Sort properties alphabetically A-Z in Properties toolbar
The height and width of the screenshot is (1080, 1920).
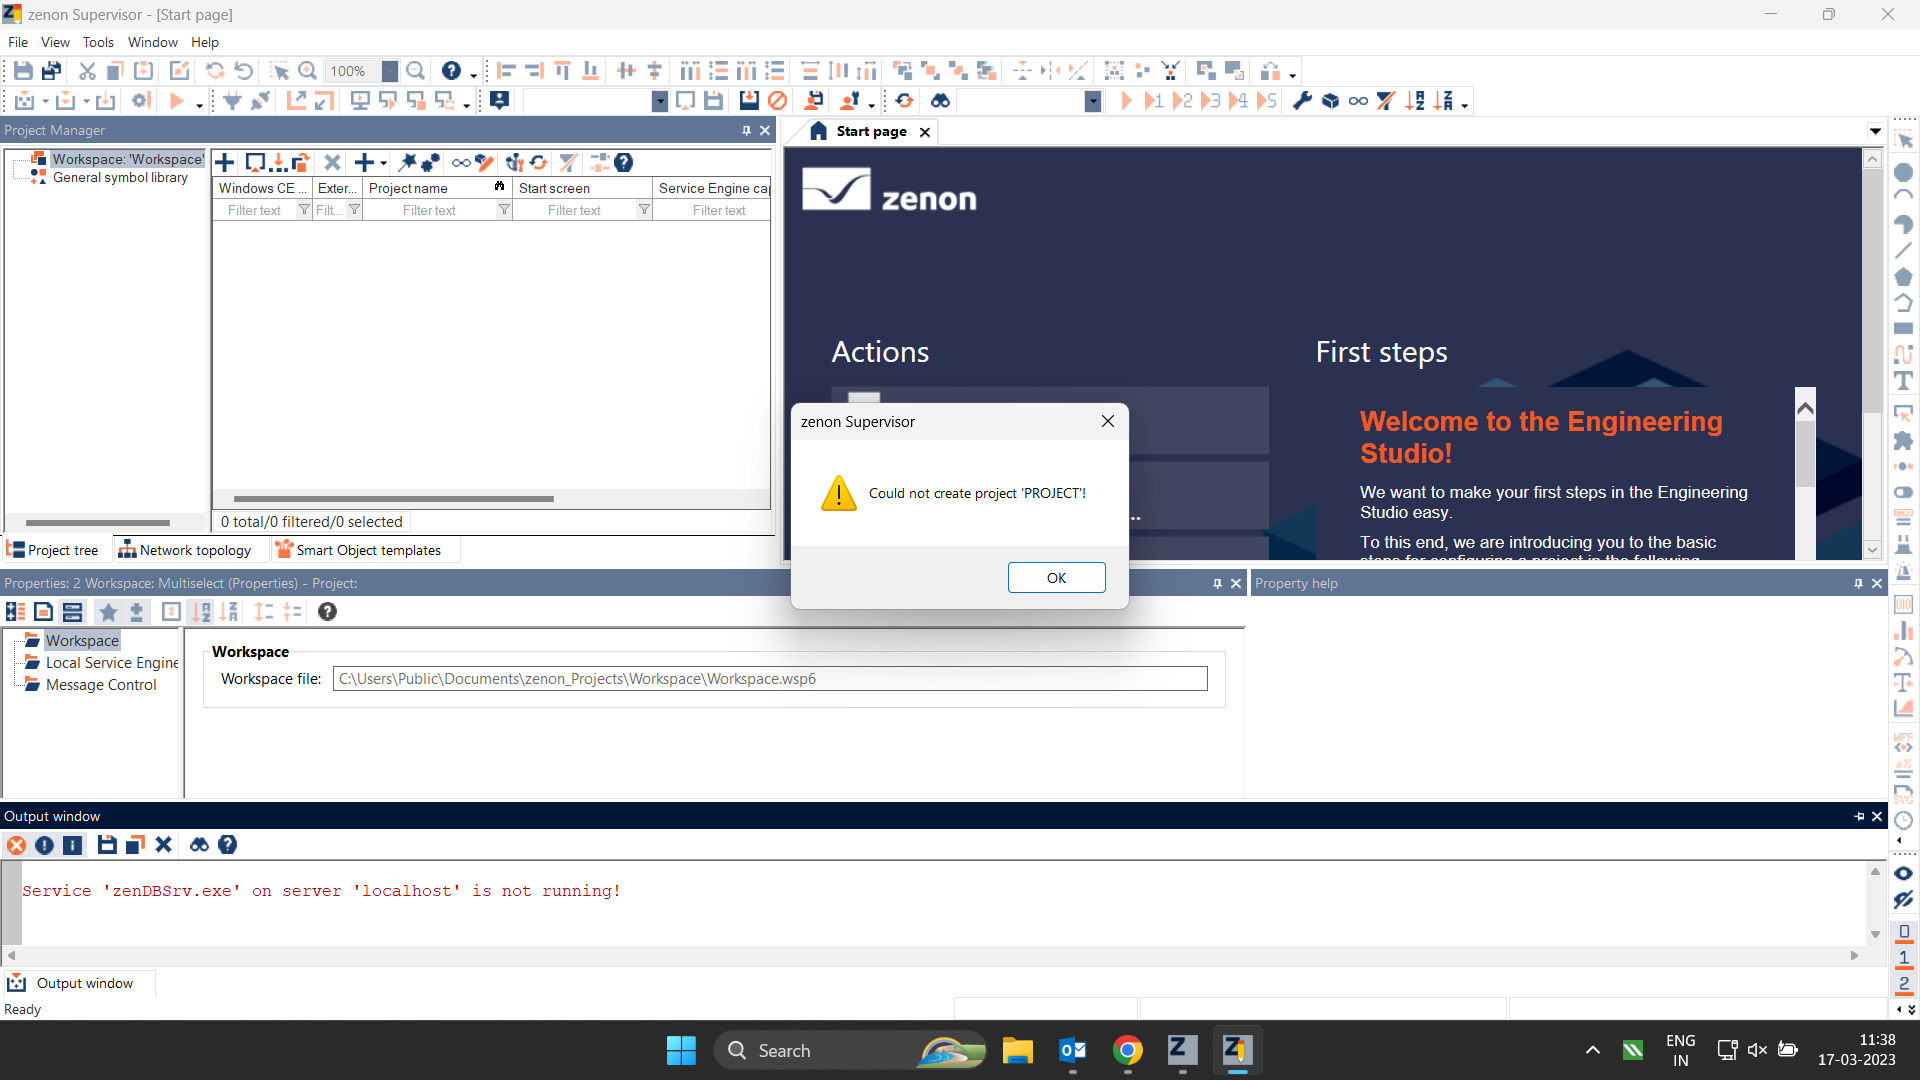[200, 611]
